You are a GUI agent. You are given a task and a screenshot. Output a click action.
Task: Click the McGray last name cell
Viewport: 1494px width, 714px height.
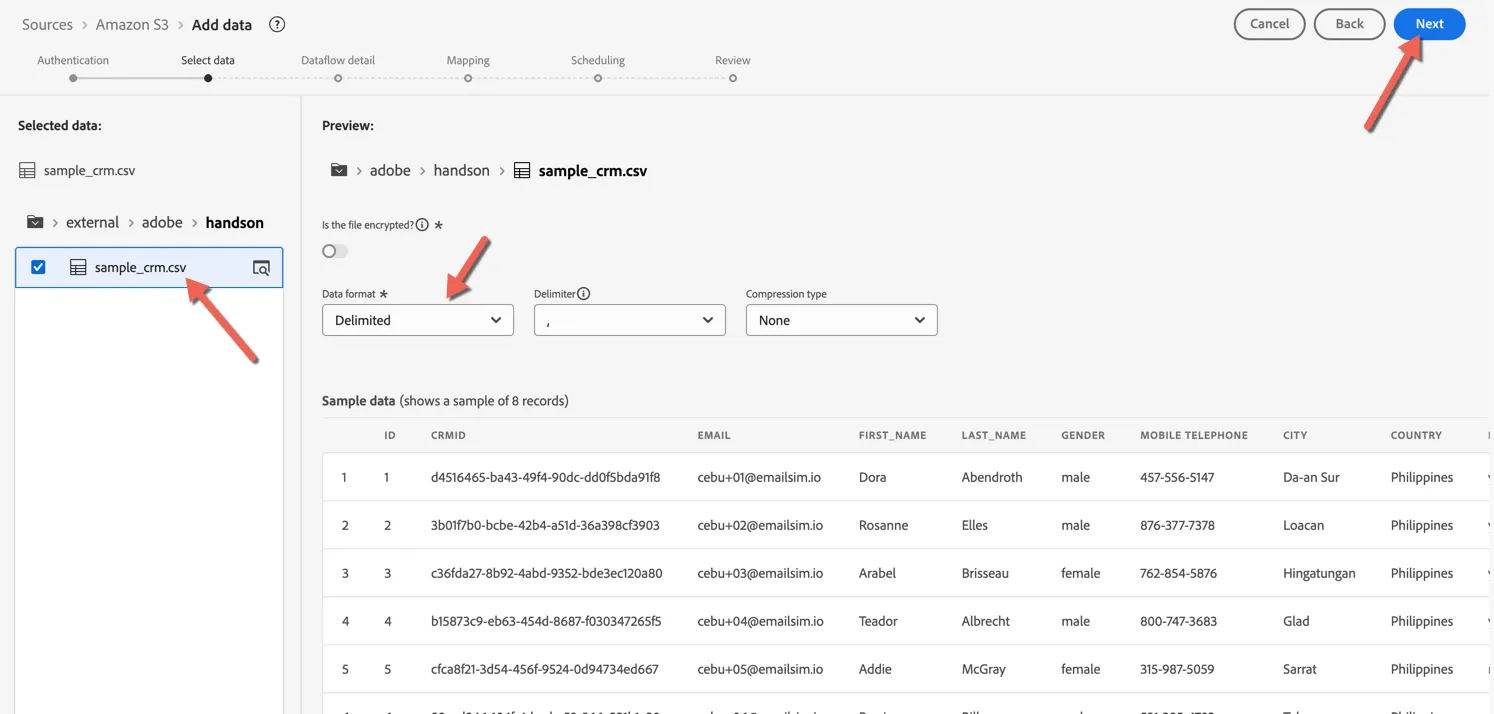[x=983, y=669]
